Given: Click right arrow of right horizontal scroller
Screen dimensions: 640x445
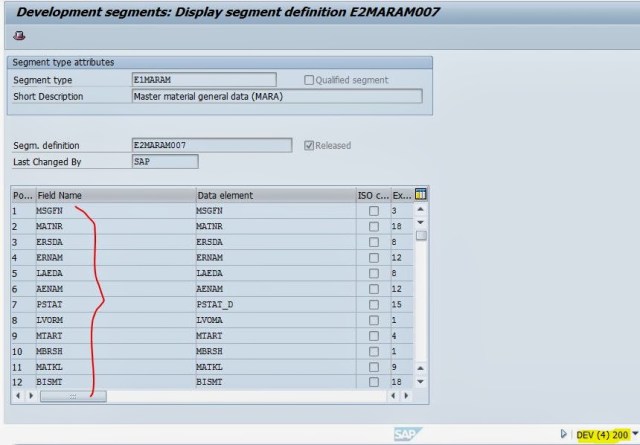Looking at the screenshot, I should pos(406,396).
